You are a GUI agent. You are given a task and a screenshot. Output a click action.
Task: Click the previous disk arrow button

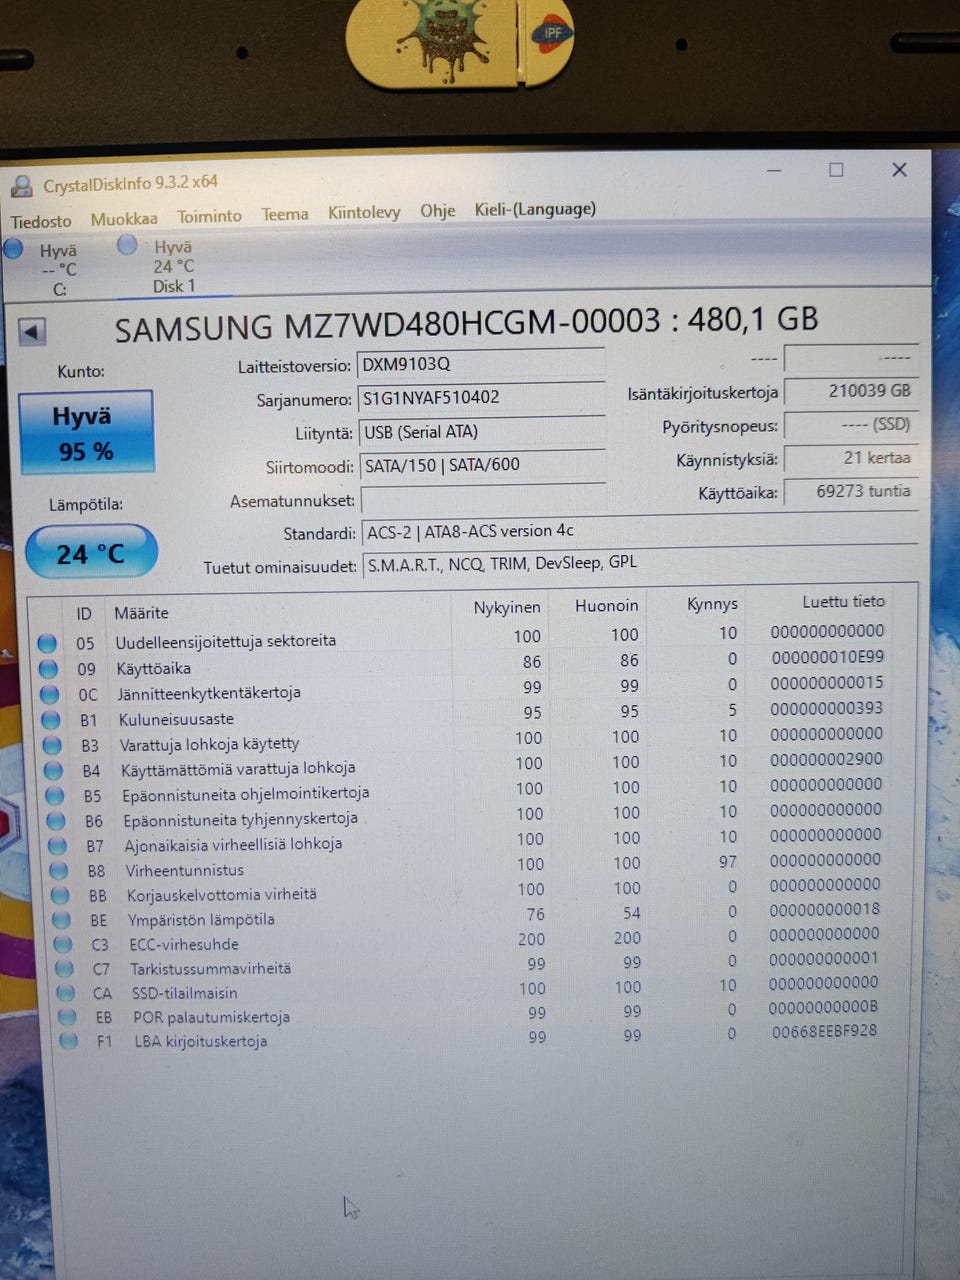click(x=32, y=332)
